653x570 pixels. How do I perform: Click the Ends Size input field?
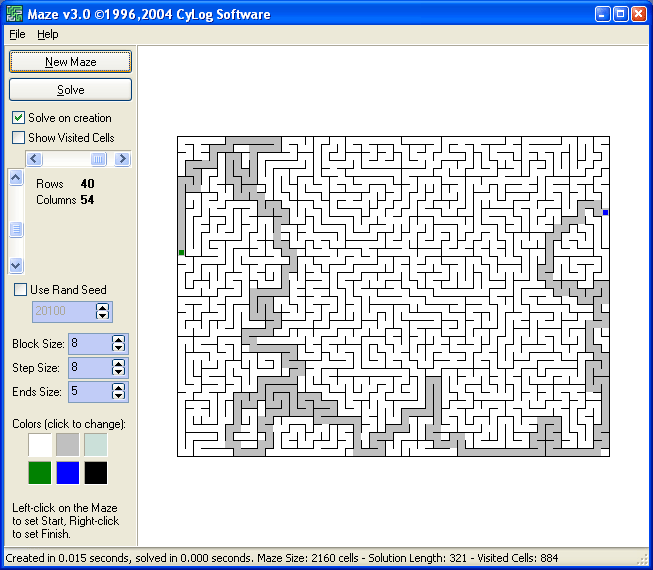(x=90, y=391)
